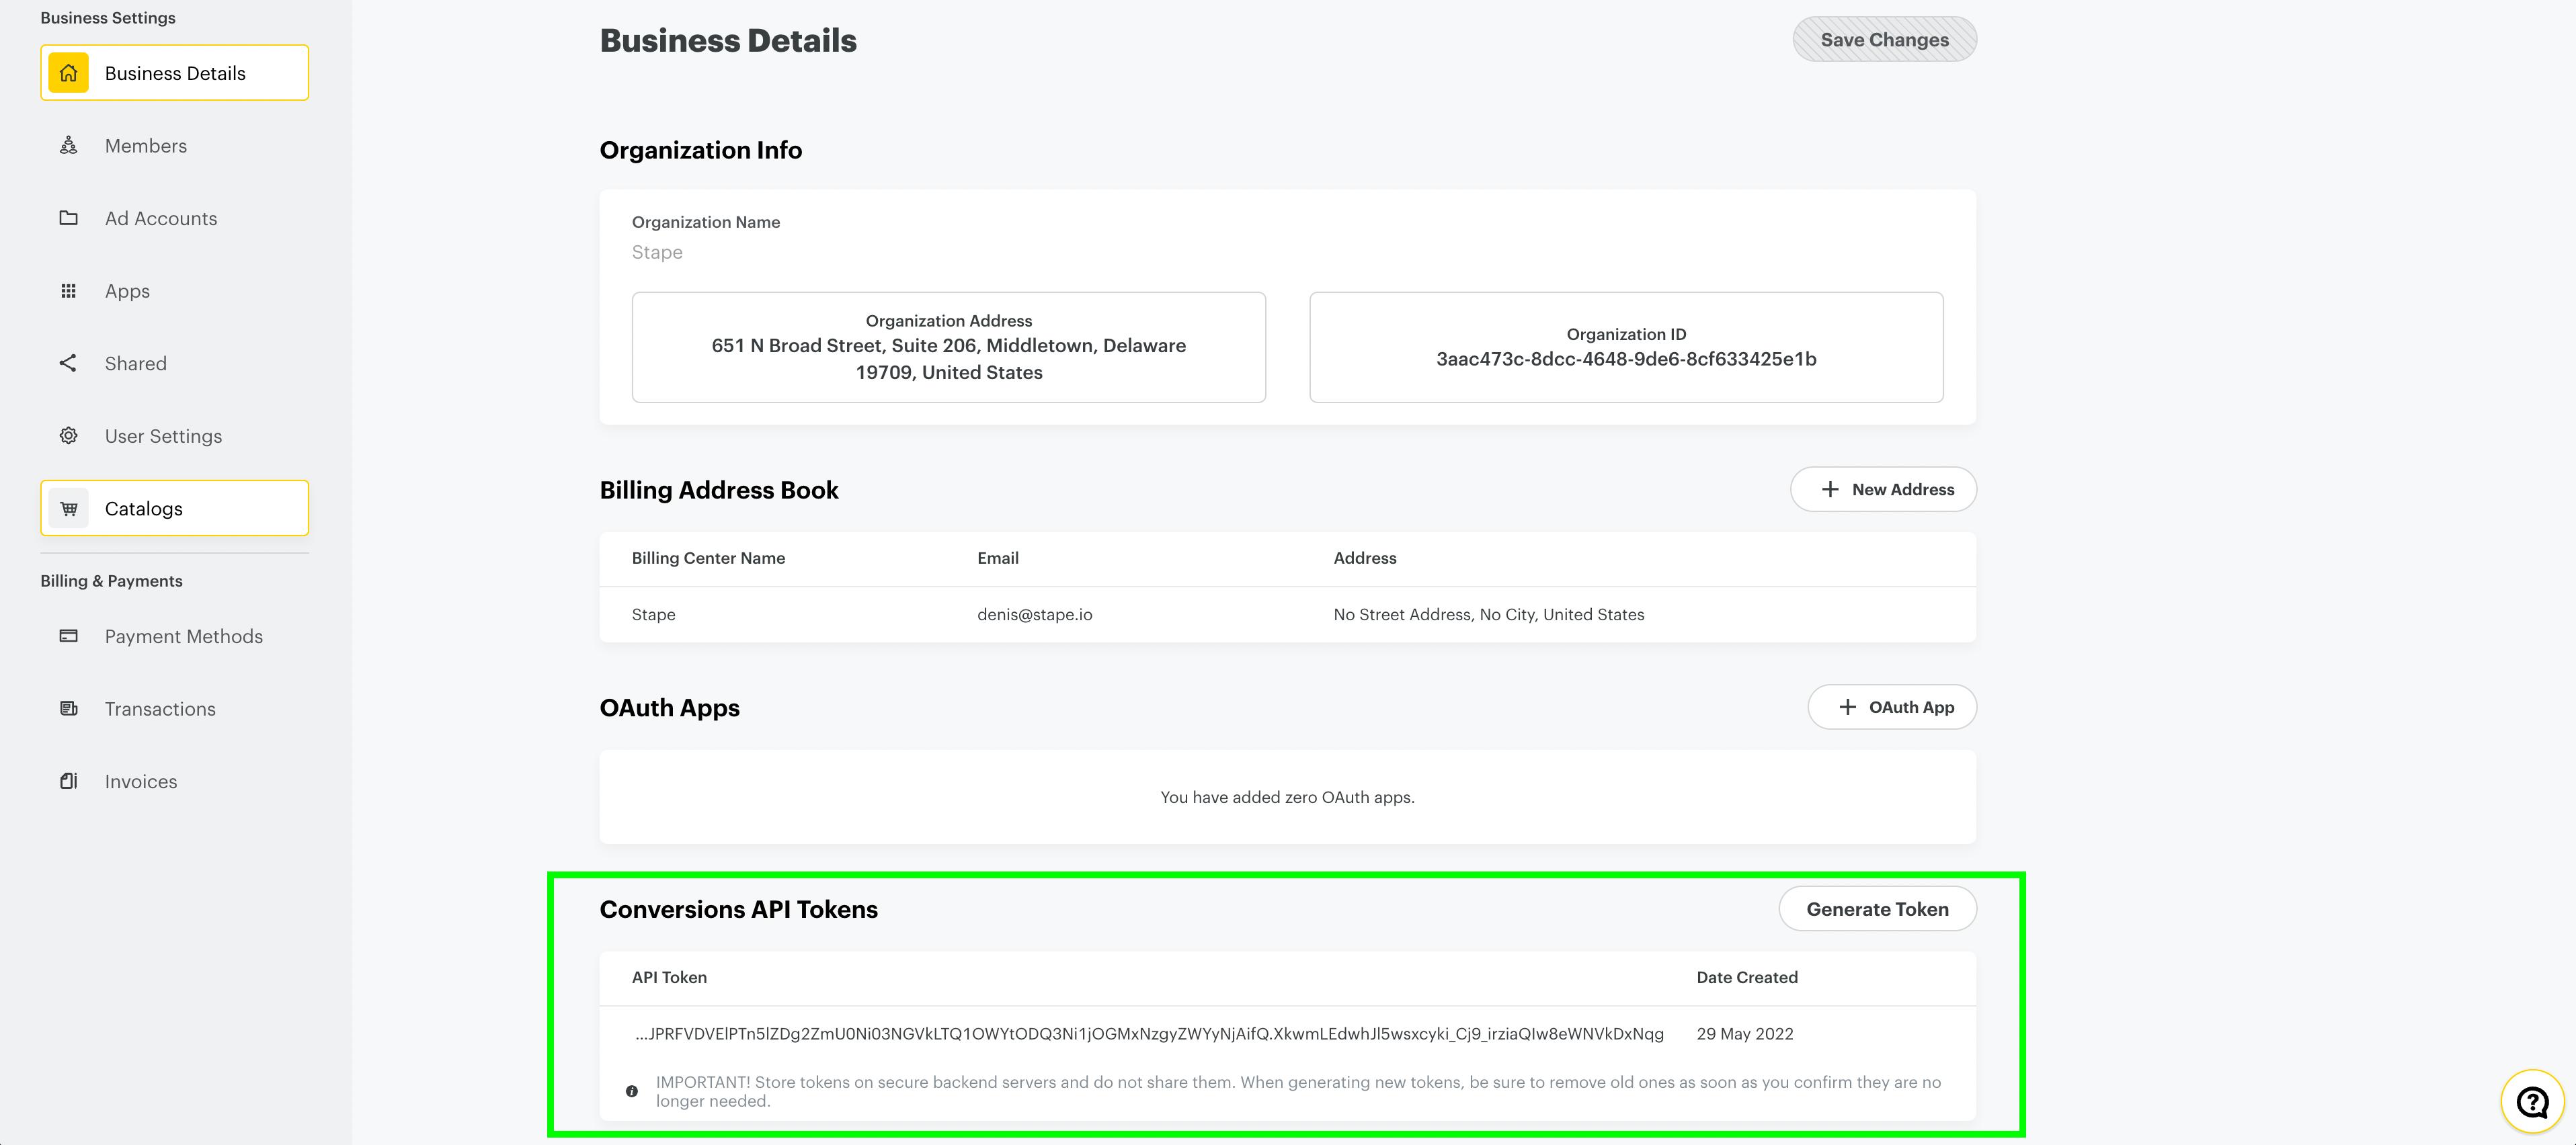Open the Members menu item
The width and height of the screenshot is (2576, 1145).
[x=174, y=146]
